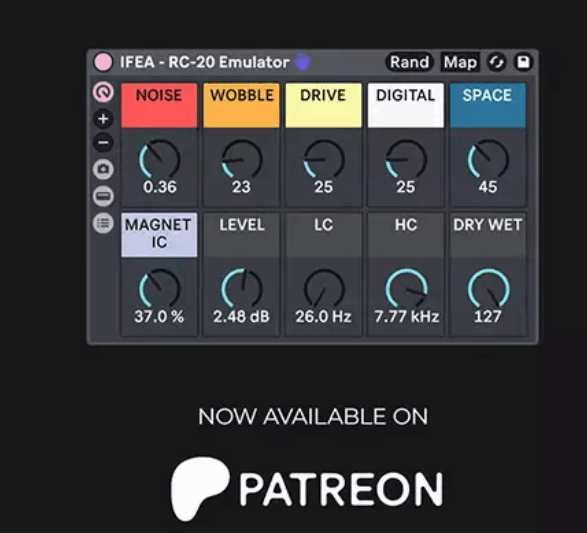Click the pink macro rack icon
This screenshot has height=533, width=587.
pos(103,92)
